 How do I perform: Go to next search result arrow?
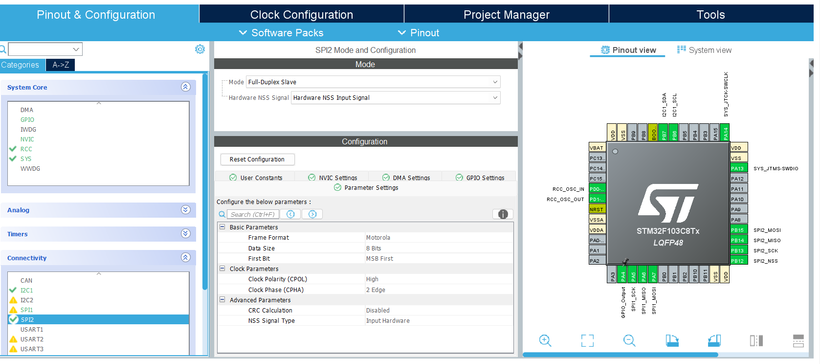pyautogui.click(x=313, y=214)
